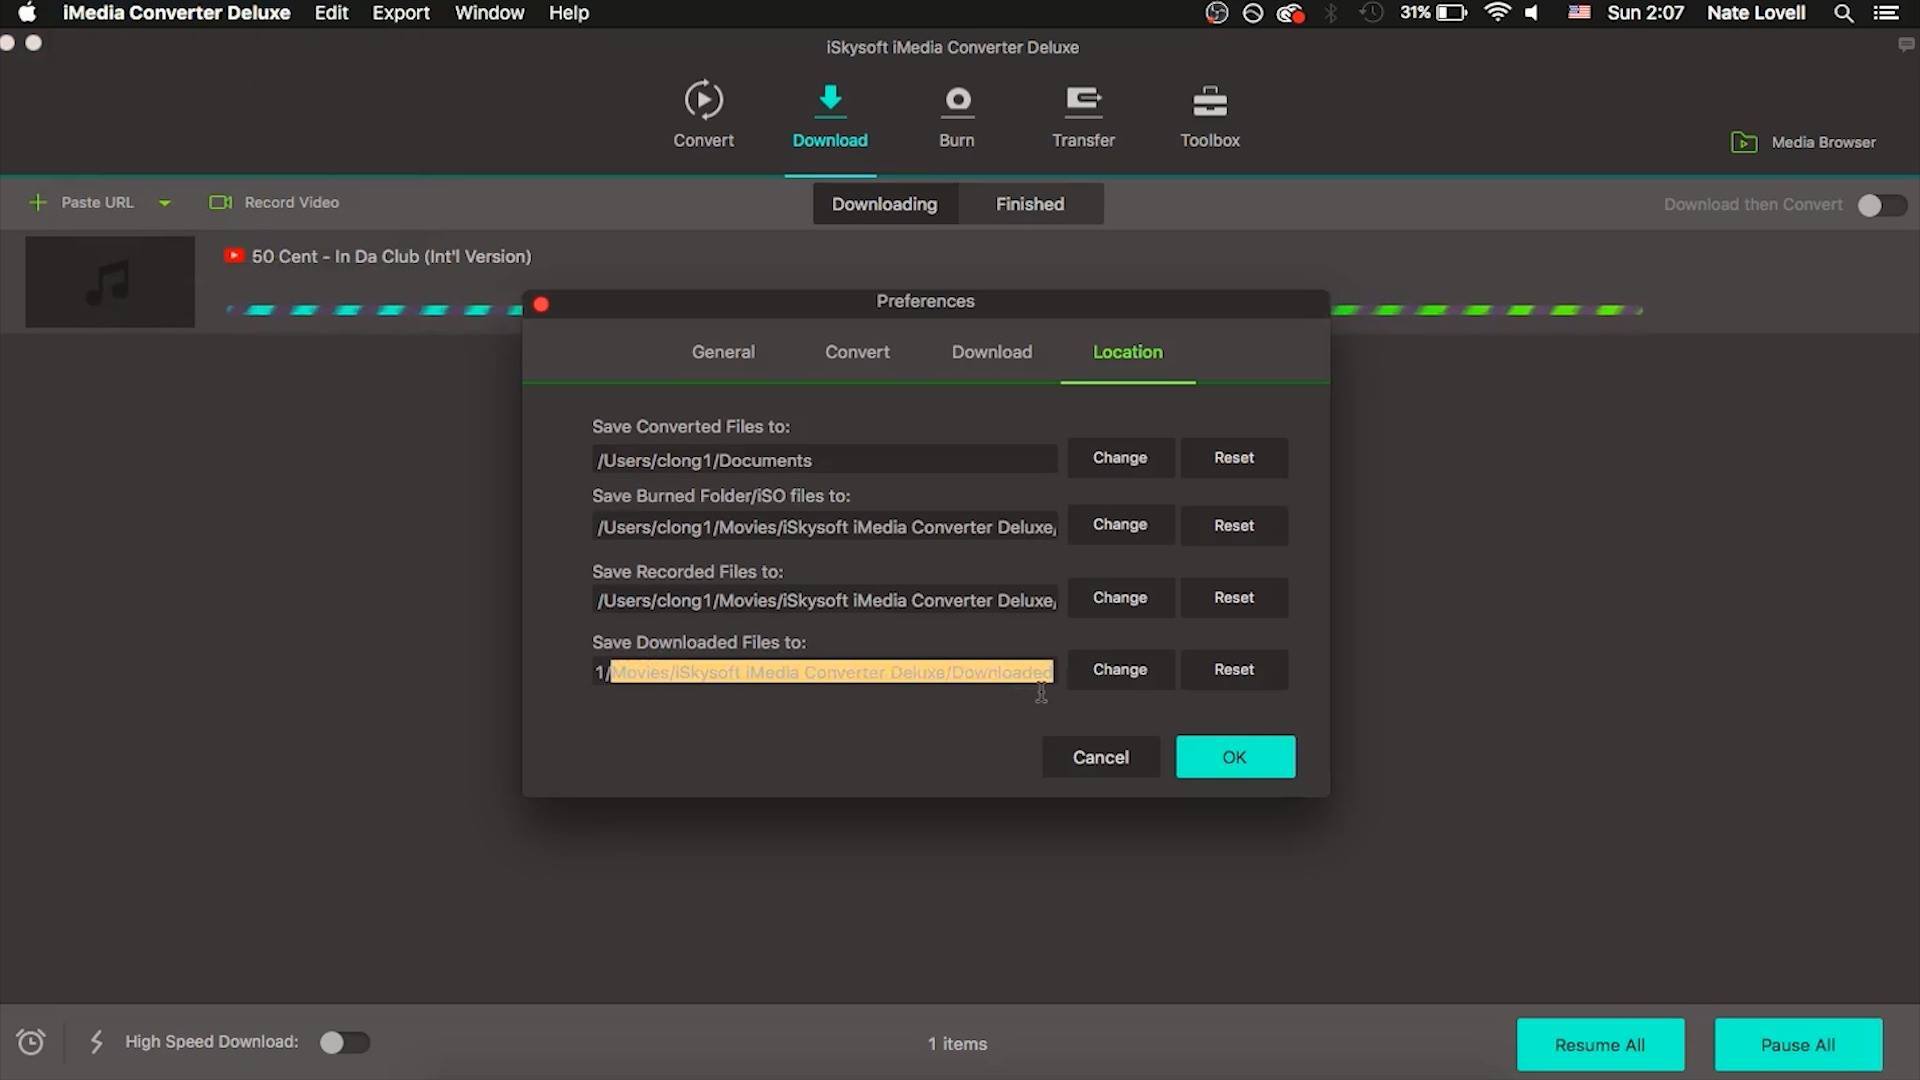This screenshot has height=1080, width=1920.
Task: Reset the recorded files save location
Action: point(1234,598)
